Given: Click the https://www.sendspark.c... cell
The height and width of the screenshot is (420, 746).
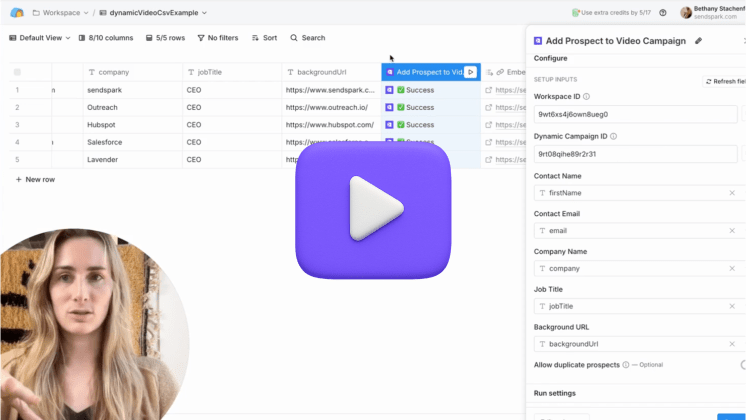Looking at the screenshot, I should pyautogui.click(x=332, y=90).
